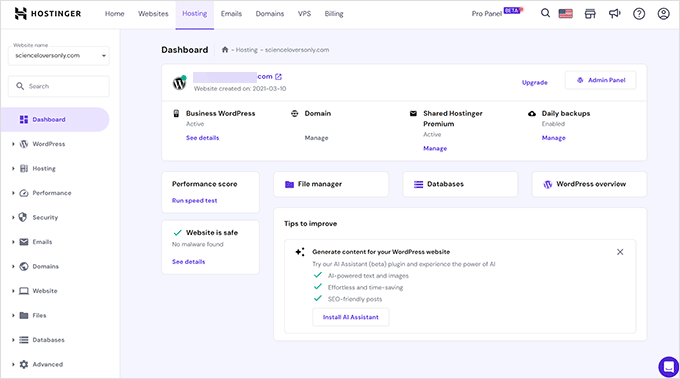The width and height of the screenshot is (680, 379).
Task: Click the WordPress icon in sidebar
Action: [x=24, y=144]
